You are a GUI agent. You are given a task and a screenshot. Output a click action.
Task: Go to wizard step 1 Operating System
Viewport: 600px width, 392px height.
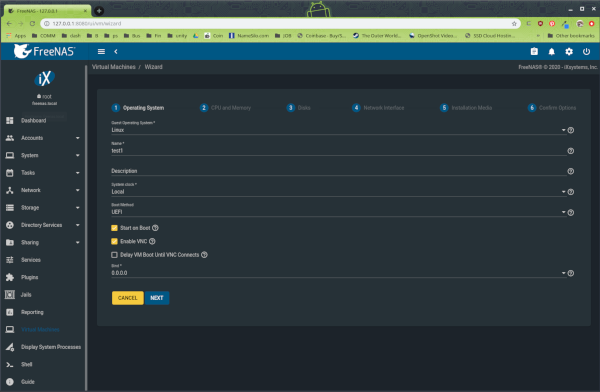click(138, 108)
